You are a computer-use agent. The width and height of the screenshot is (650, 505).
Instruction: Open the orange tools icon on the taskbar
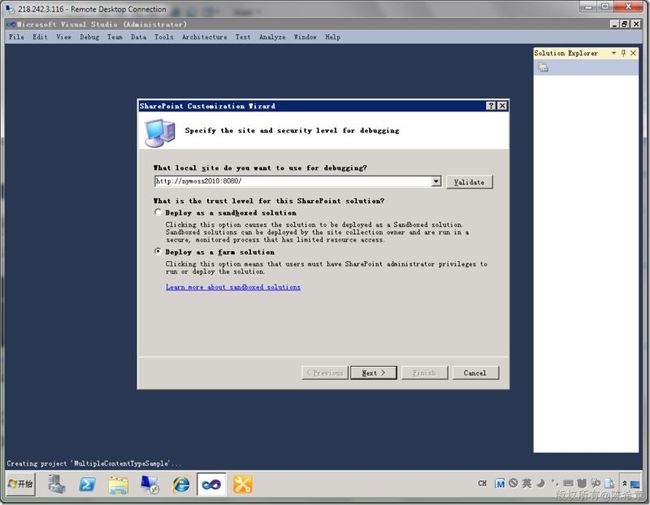tap(243, 484)
